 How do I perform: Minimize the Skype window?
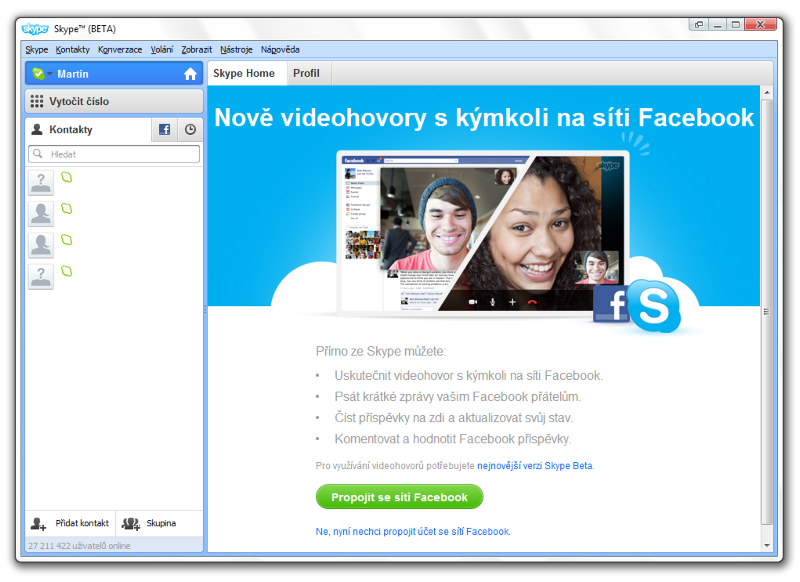click(x=718, y=24)
